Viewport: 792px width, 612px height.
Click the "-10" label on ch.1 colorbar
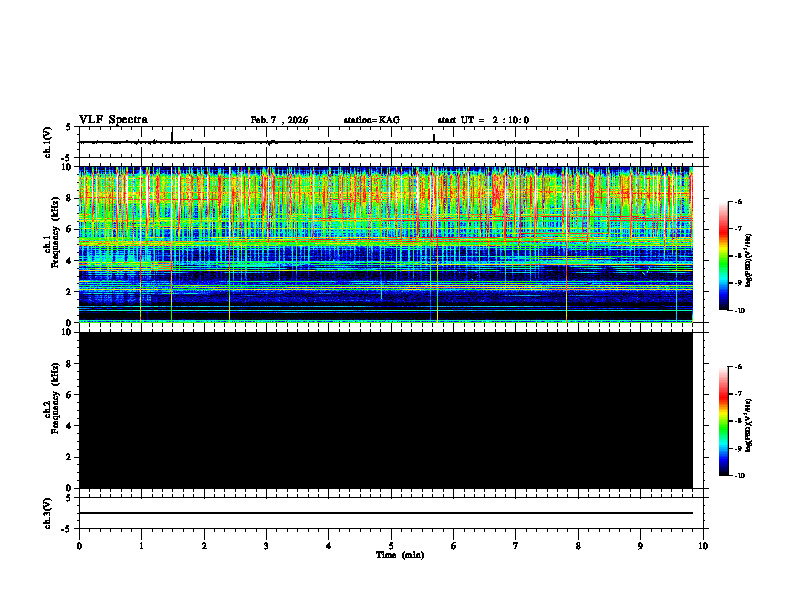[739, 311]
